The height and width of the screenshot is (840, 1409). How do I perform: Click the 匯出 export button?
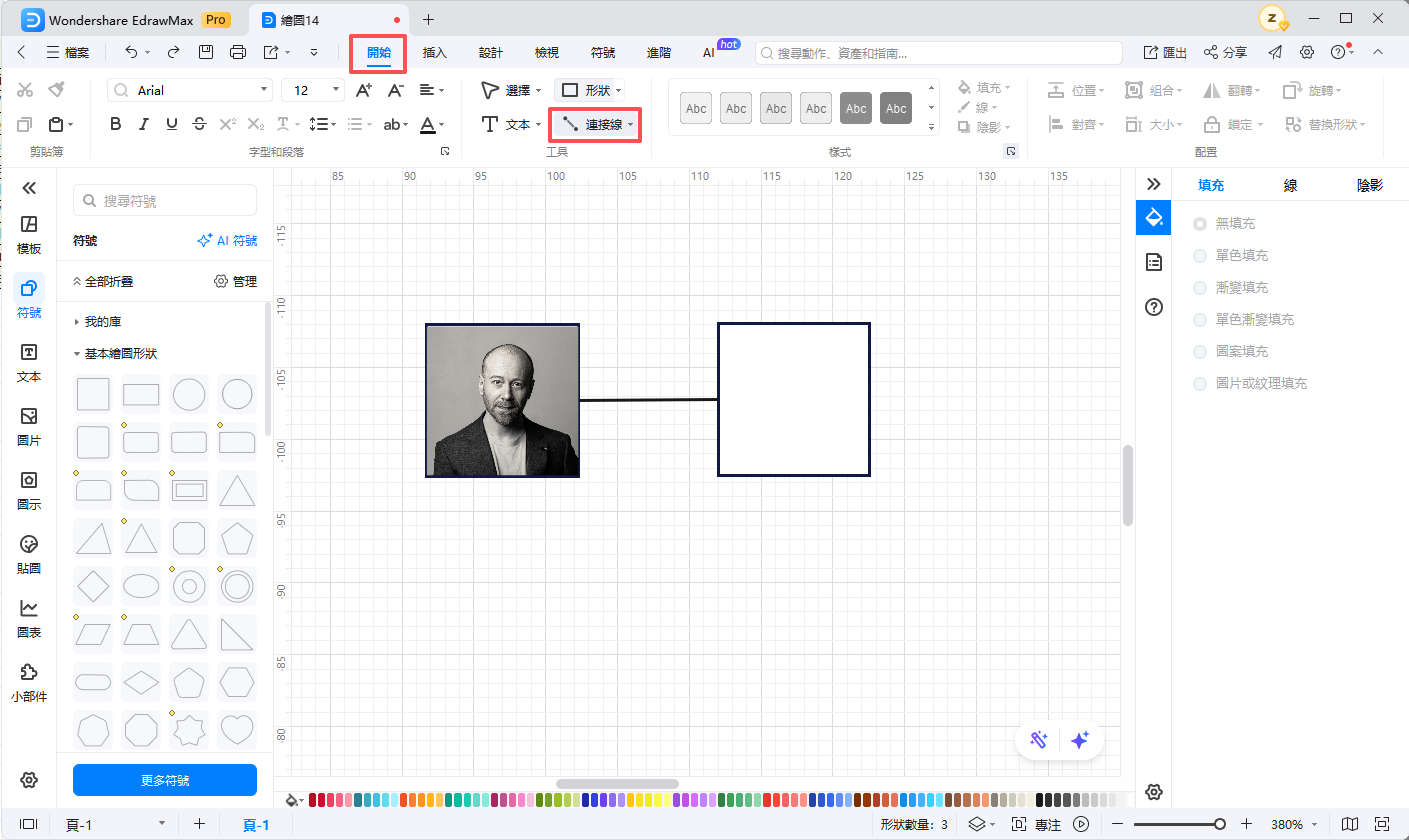(1165, 52)
